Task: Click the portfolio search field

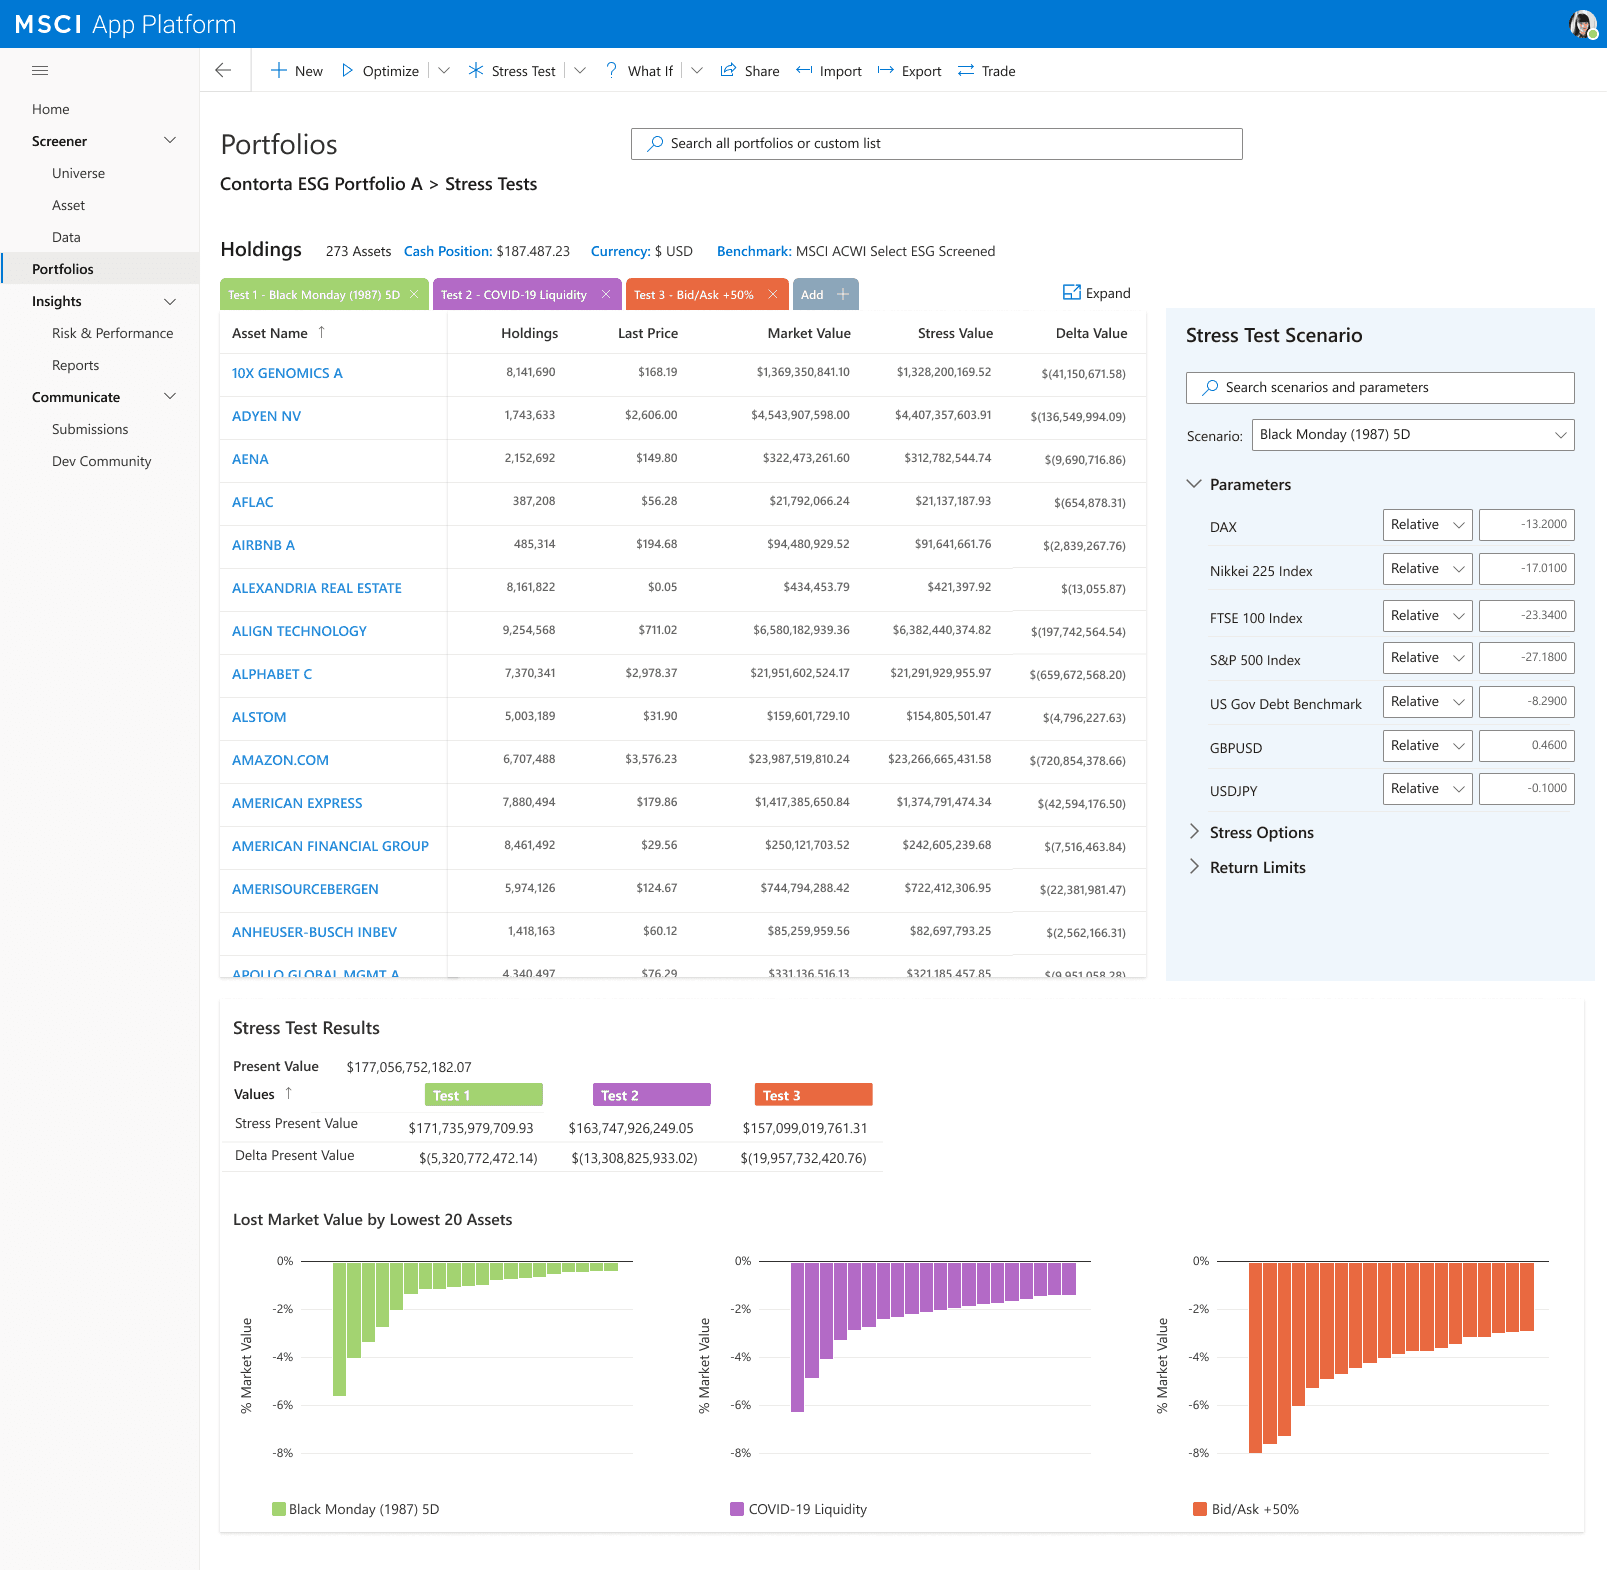Action: (x=937, y=143)
